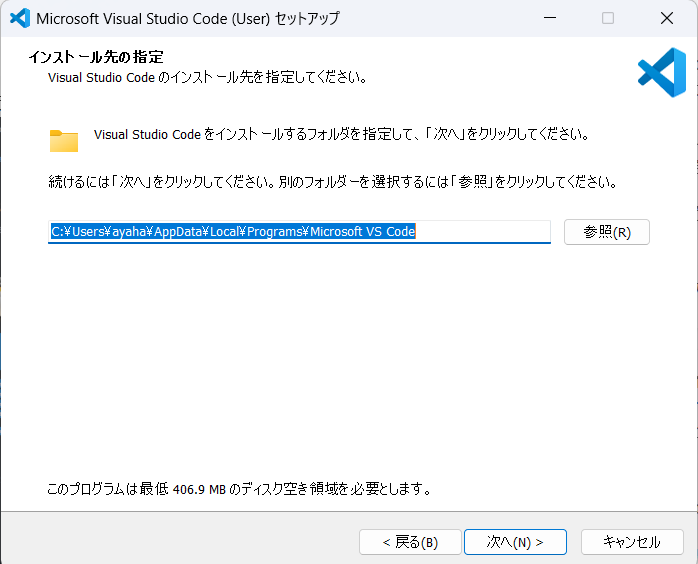This screenshot has height=564, width=698.
Task: Click the instruction starting with 続けるには「次へ」
Action: (x=333, y=182)
